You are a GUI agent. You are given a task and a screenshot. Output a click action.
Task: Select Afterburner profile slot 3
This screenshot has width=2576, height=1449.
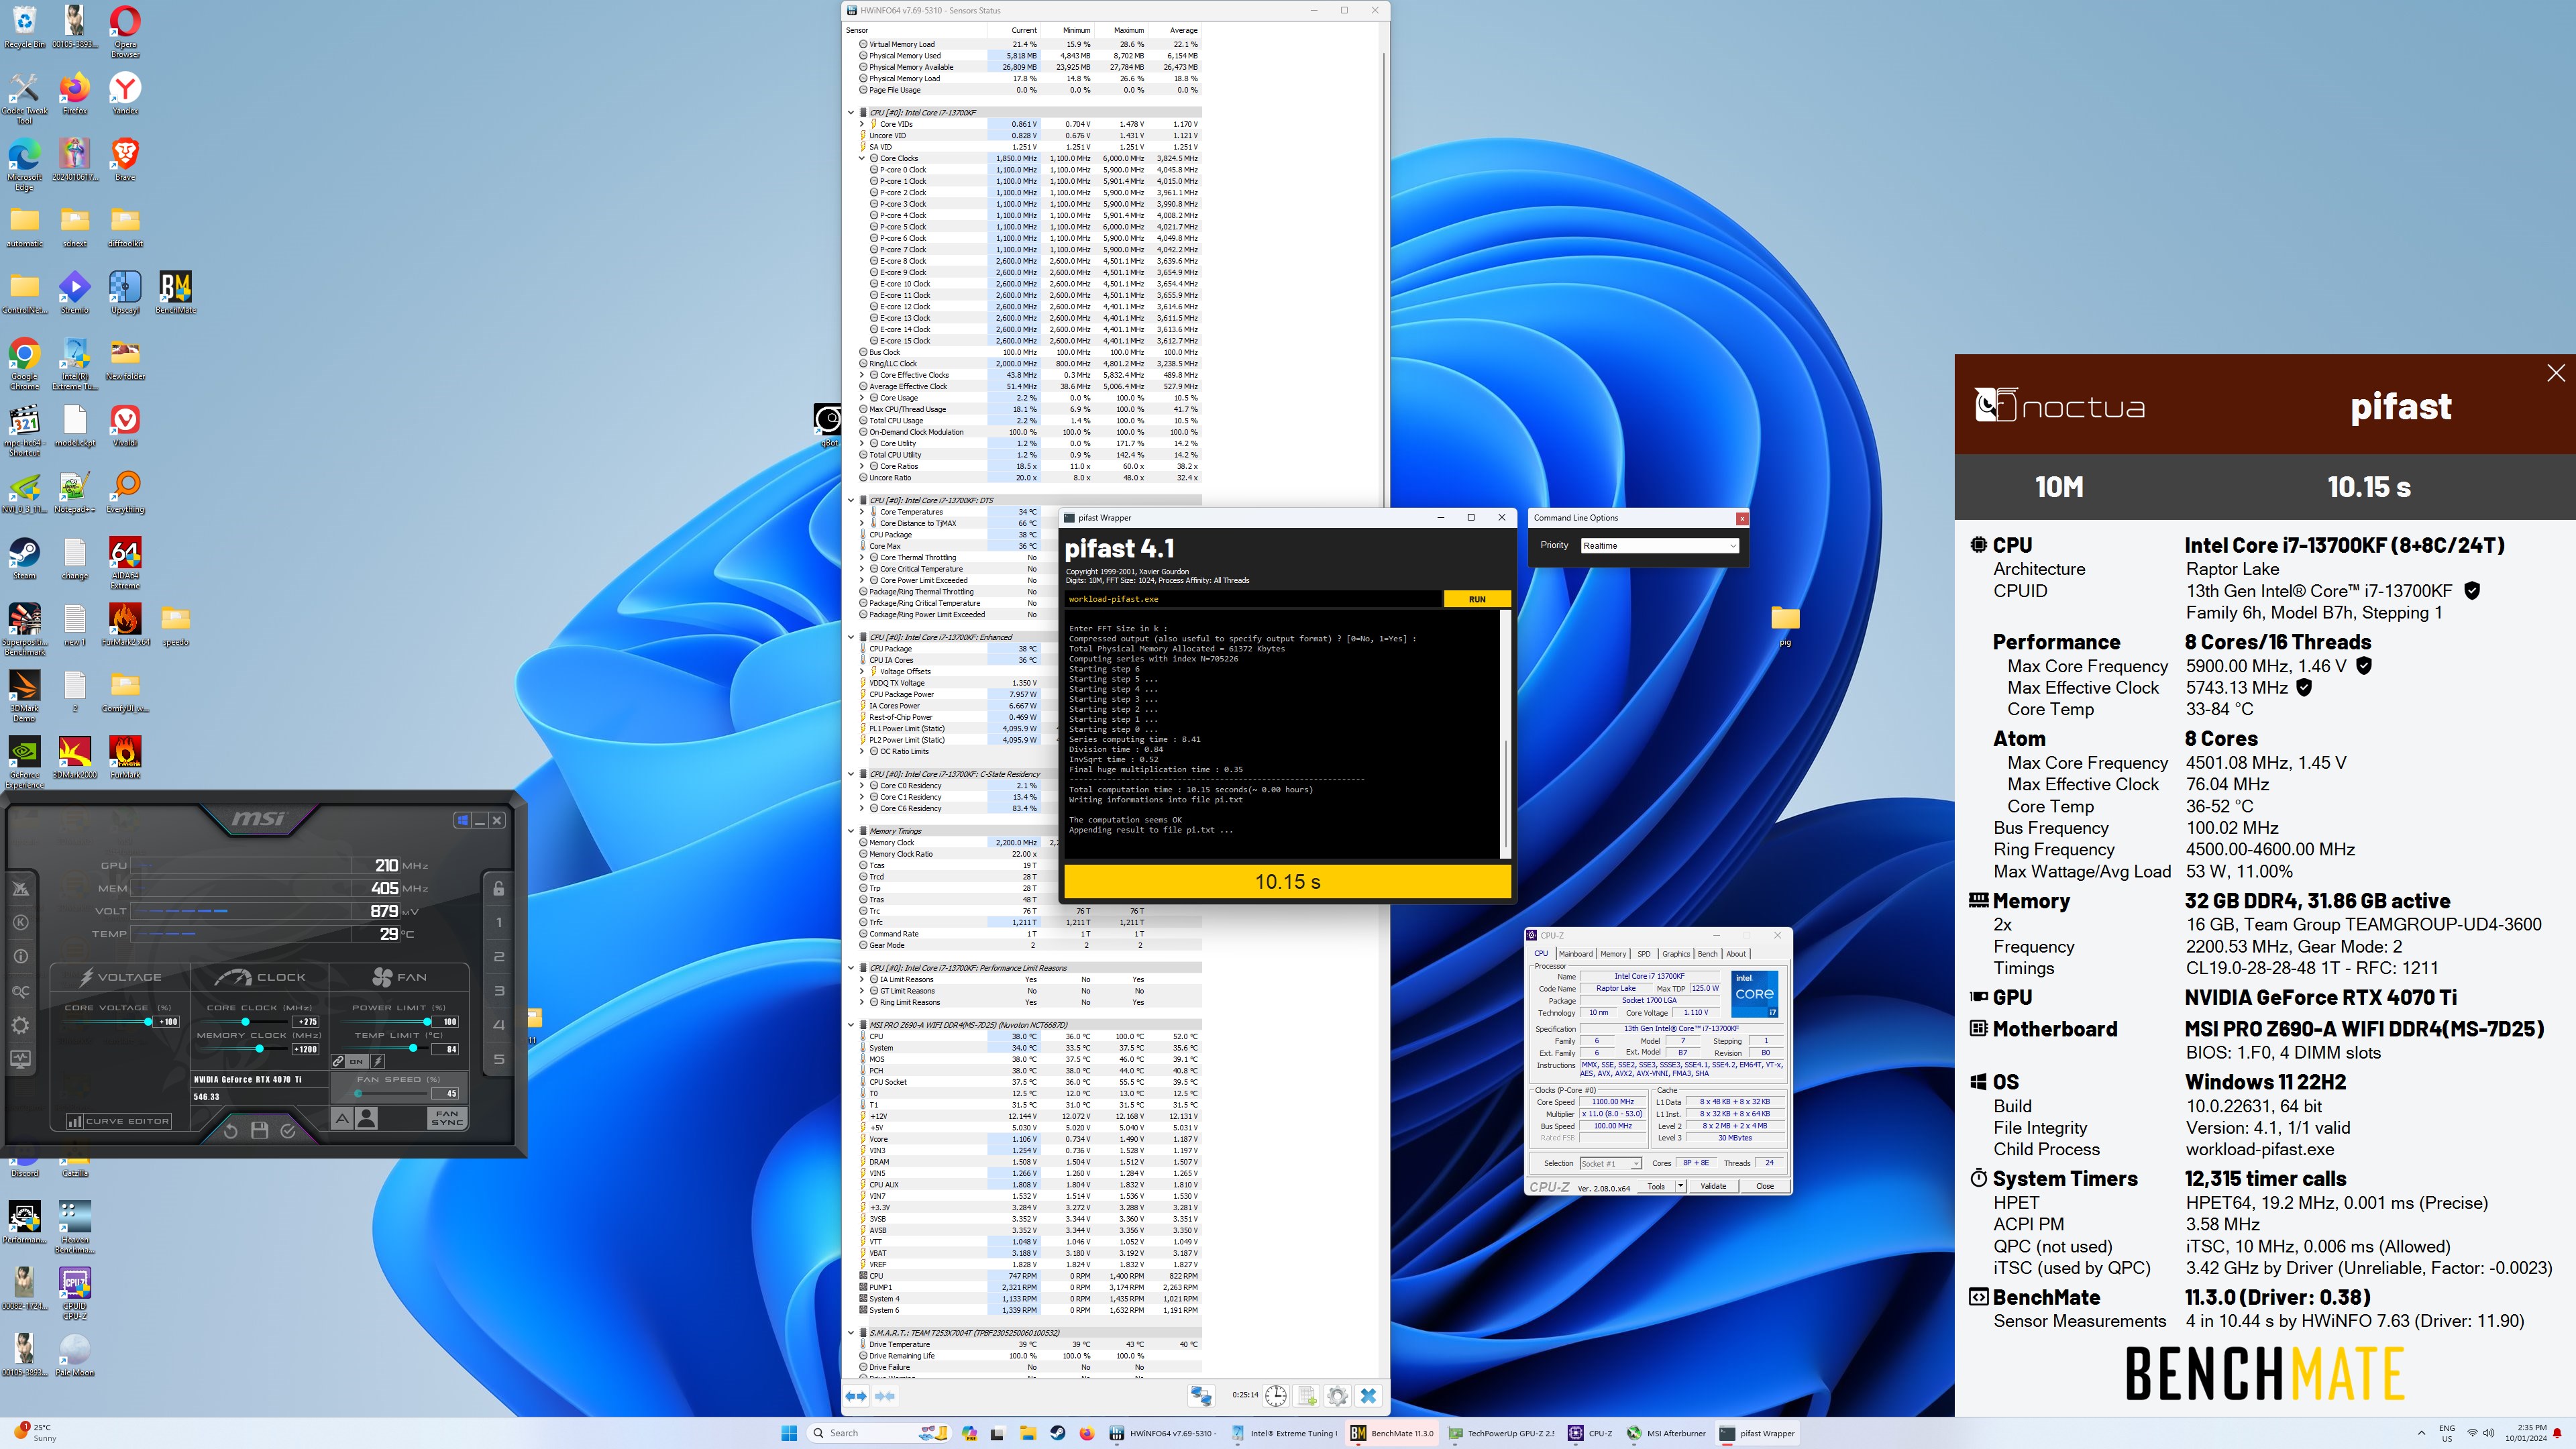click(499, 990)
